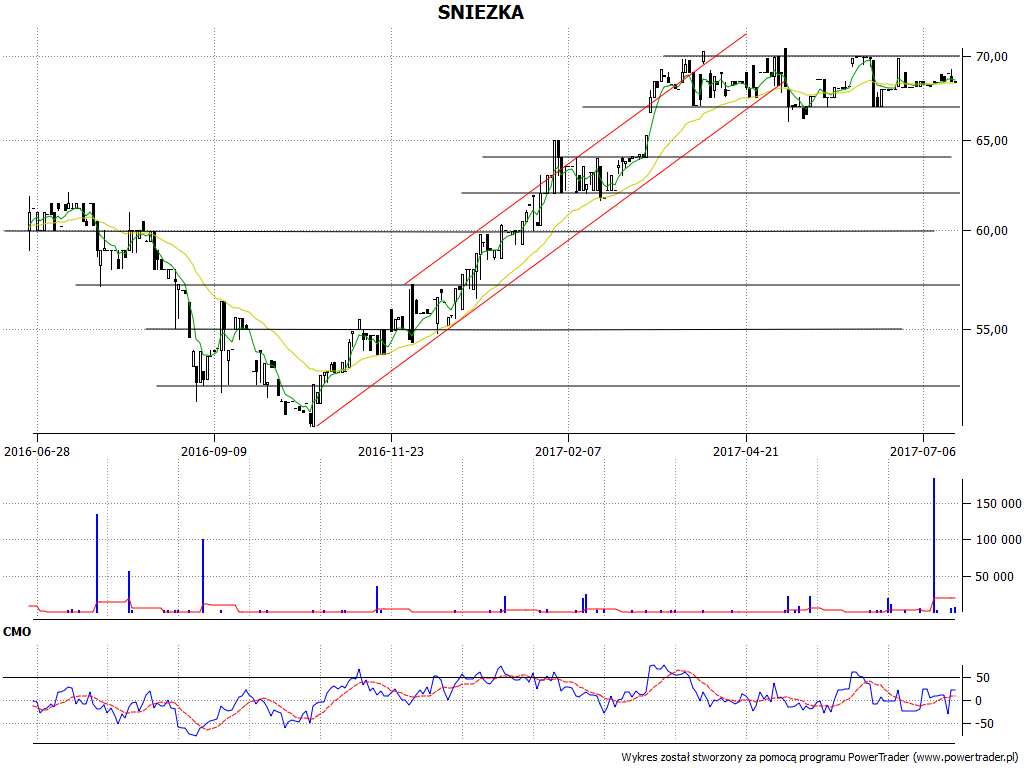The height and width of the screenshot is (768, 1024).
Task: Click the CMO axis value 50
Action: tap(983, 678)
